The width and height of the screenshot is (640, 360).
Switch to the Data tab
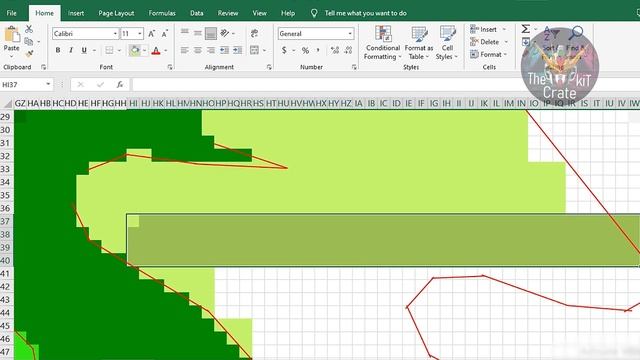[x=197, y=13]
